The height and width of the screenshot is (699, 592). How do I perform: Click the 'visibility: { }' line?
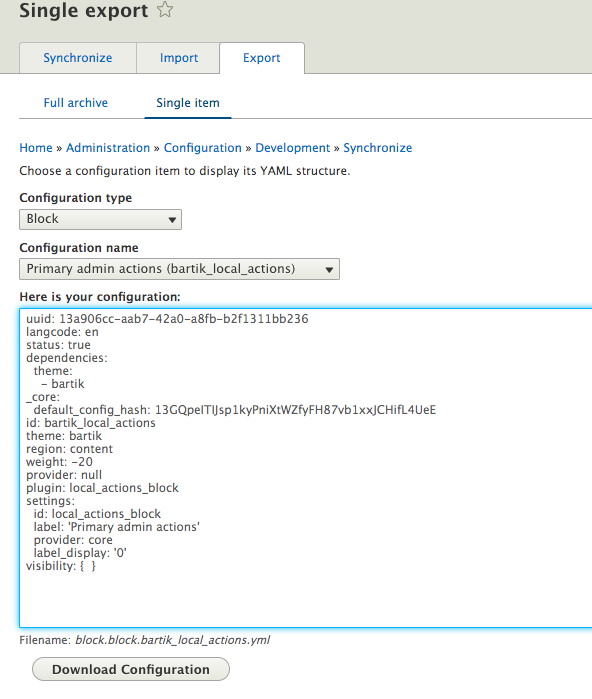click(x=61, y=566)
